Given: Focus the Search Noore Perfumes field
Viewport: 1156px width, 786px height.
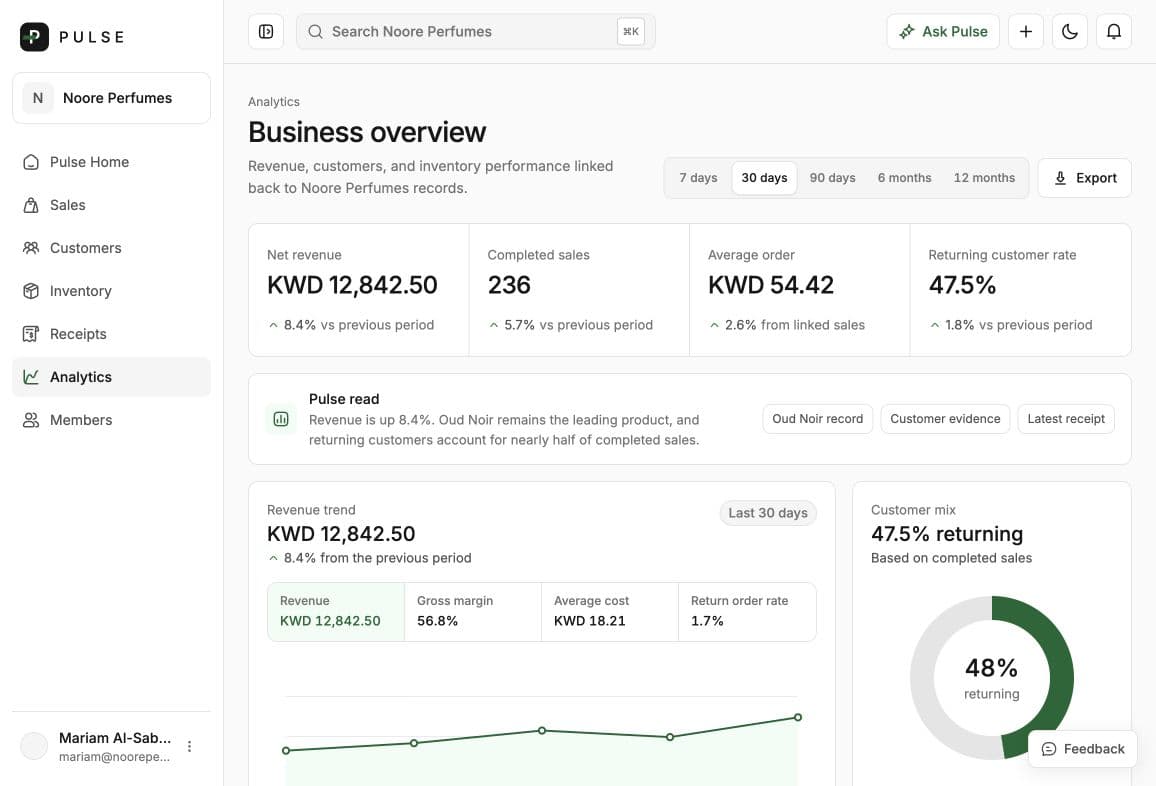Looking at the screenshot, I should tap(476, 32).
